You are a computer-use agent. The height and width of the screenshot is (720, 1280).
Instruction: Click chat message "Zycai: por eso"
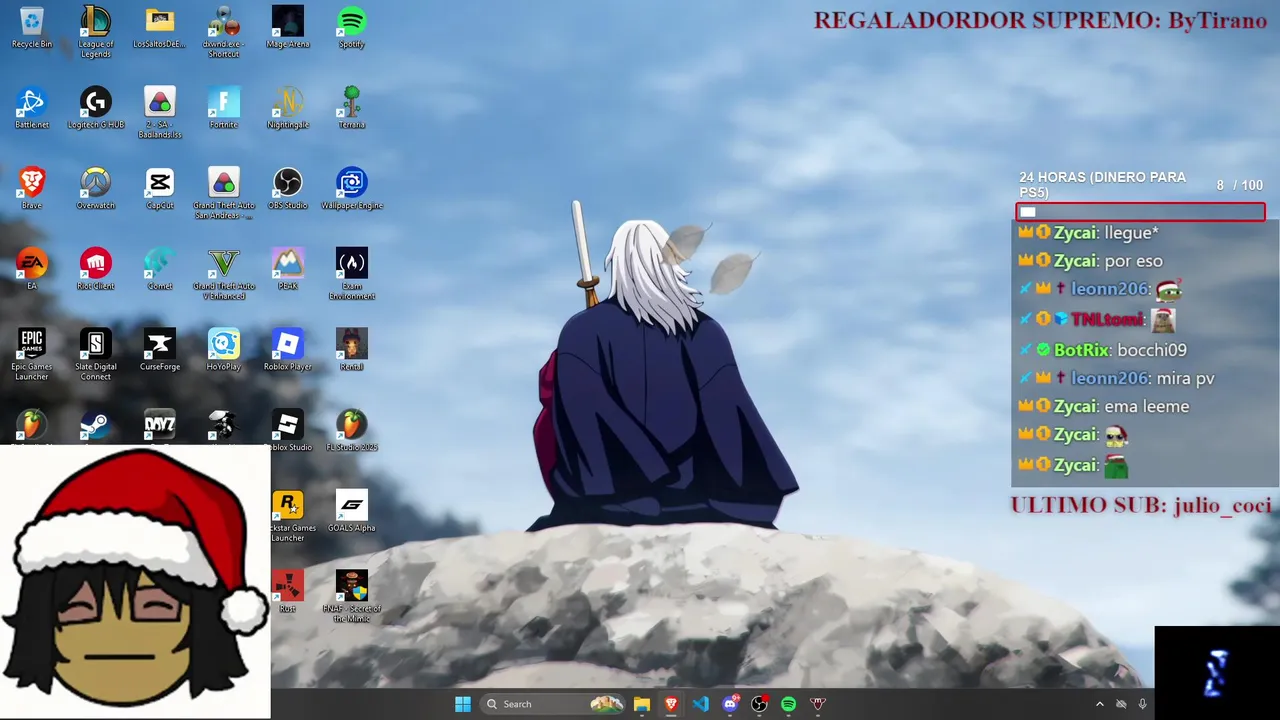[1091, 261]
